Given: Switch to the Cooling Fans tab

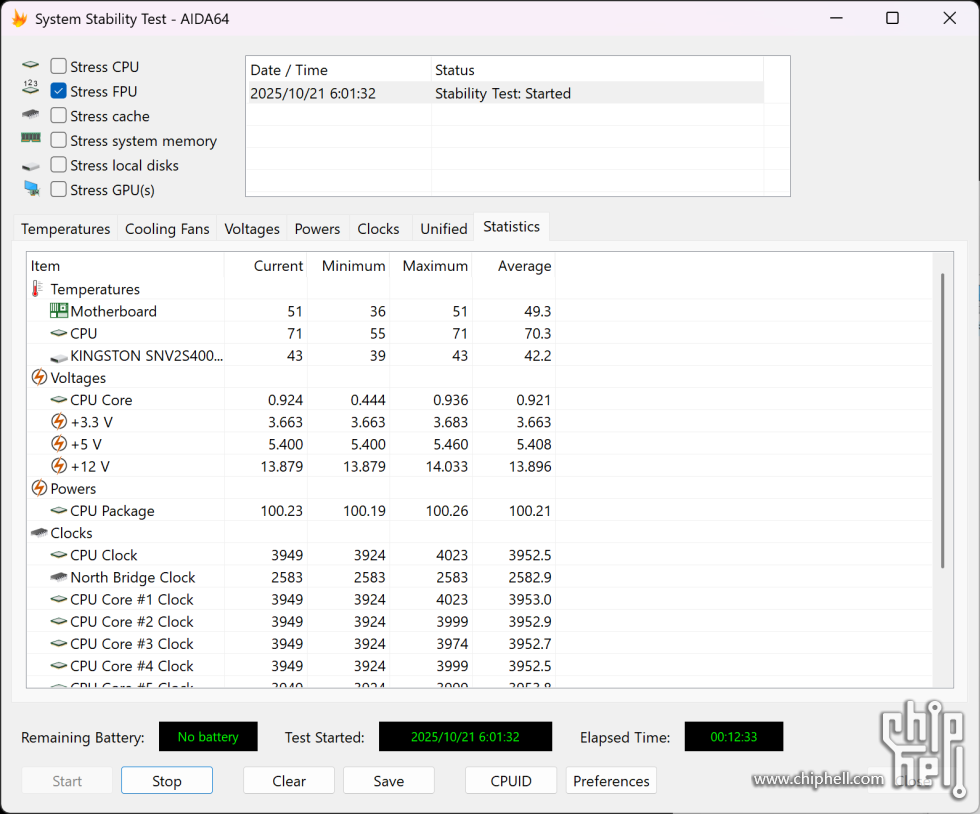Looking at the screenshot, I should [x=167, y=229].
